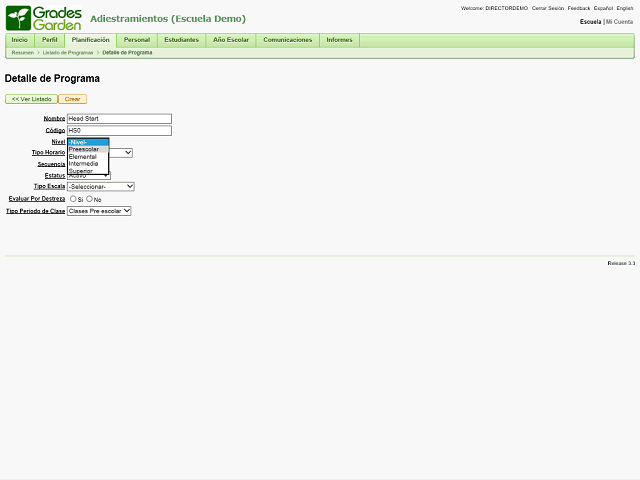Open the Personal tab
The width and height of the screenshot is (640, 480).
(137, 40)
